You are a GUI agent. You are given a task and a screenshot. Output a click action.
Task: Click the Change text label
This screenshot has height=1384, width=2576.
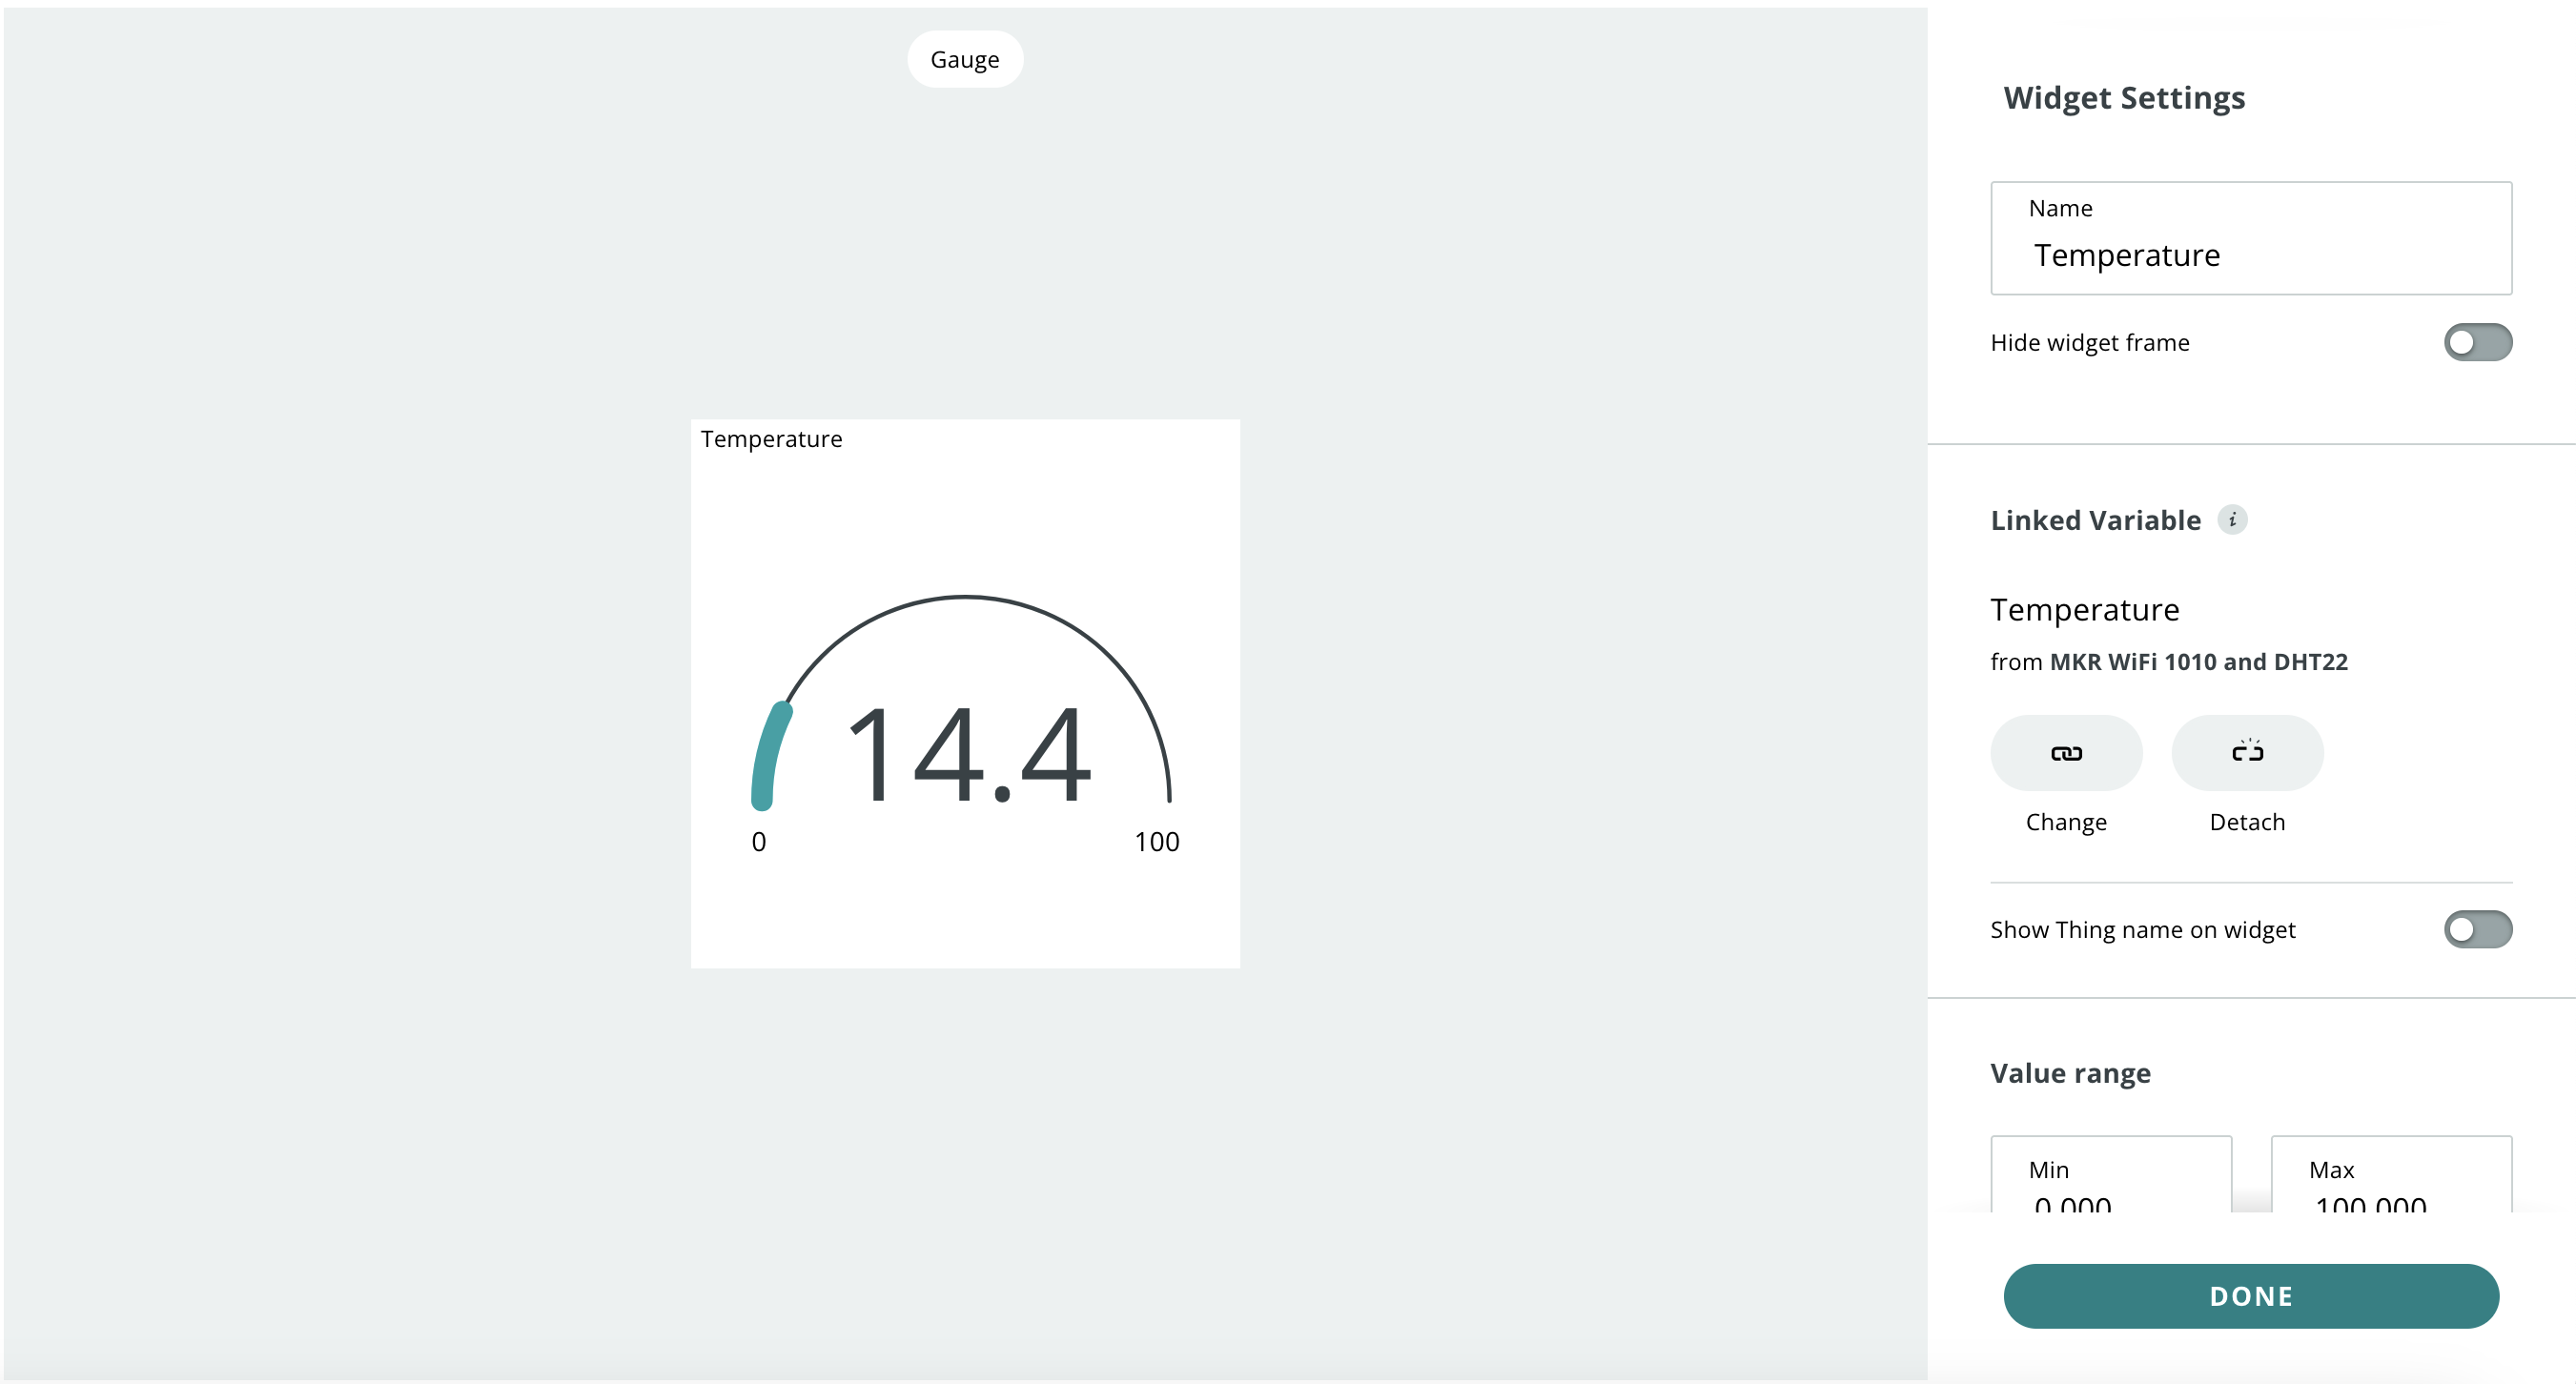(2066, 822)
